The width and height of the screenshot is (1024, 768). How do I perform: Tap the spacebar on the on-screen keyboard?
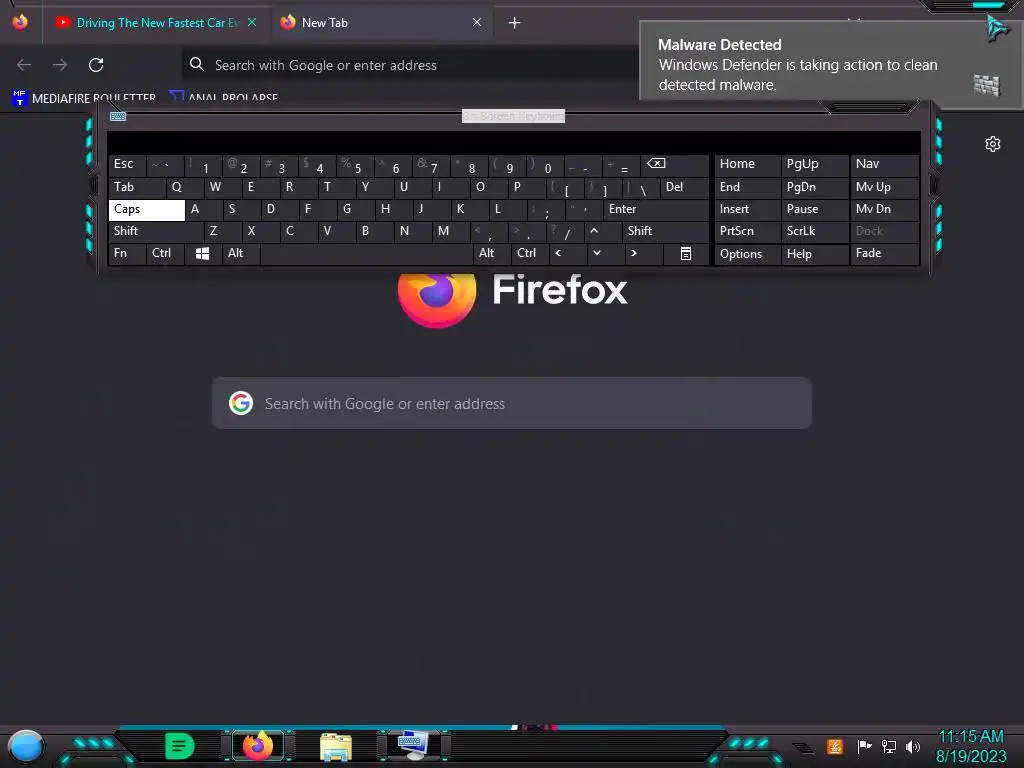coord(366,253)
